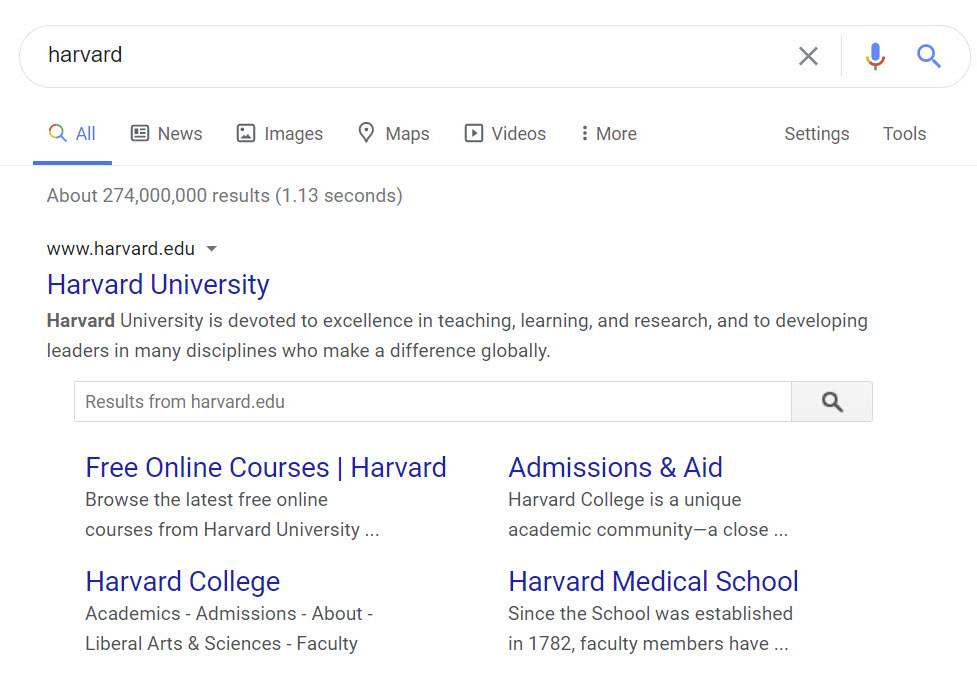
Task: Open the Maps tab
Action: pyautogui.click(x=393, y=134)
